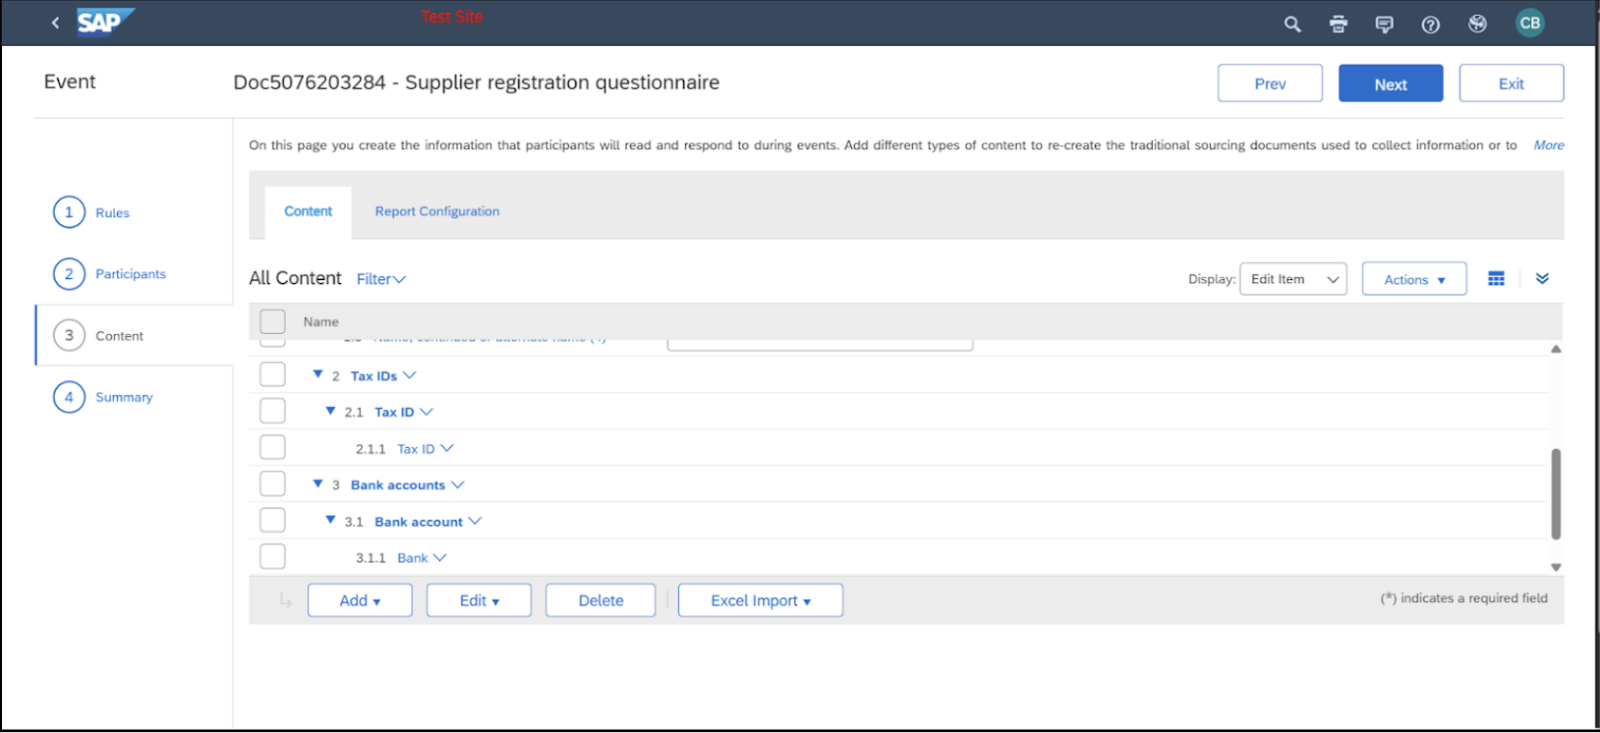Open the Add dropdown button
The width and height of the screenshot is (1600, 733).
(360, 600)
